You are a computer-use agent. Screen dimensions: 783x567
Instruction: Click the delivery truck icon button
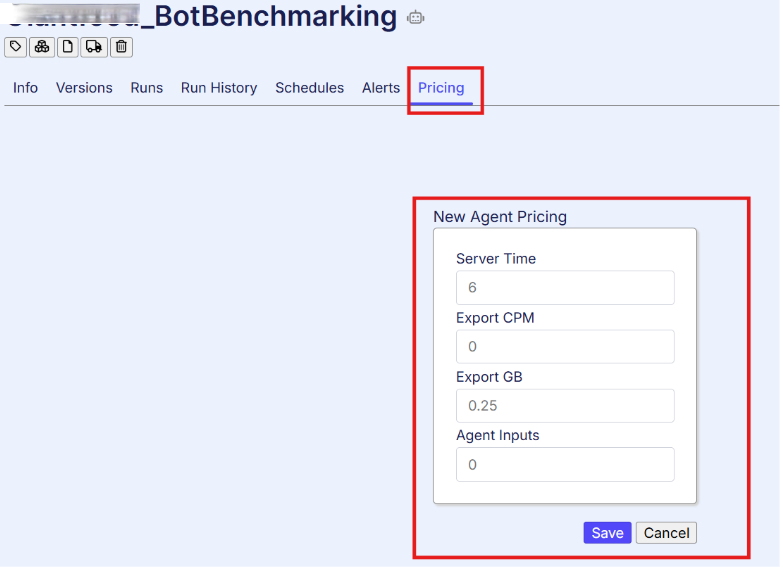[x=94, y=47]
